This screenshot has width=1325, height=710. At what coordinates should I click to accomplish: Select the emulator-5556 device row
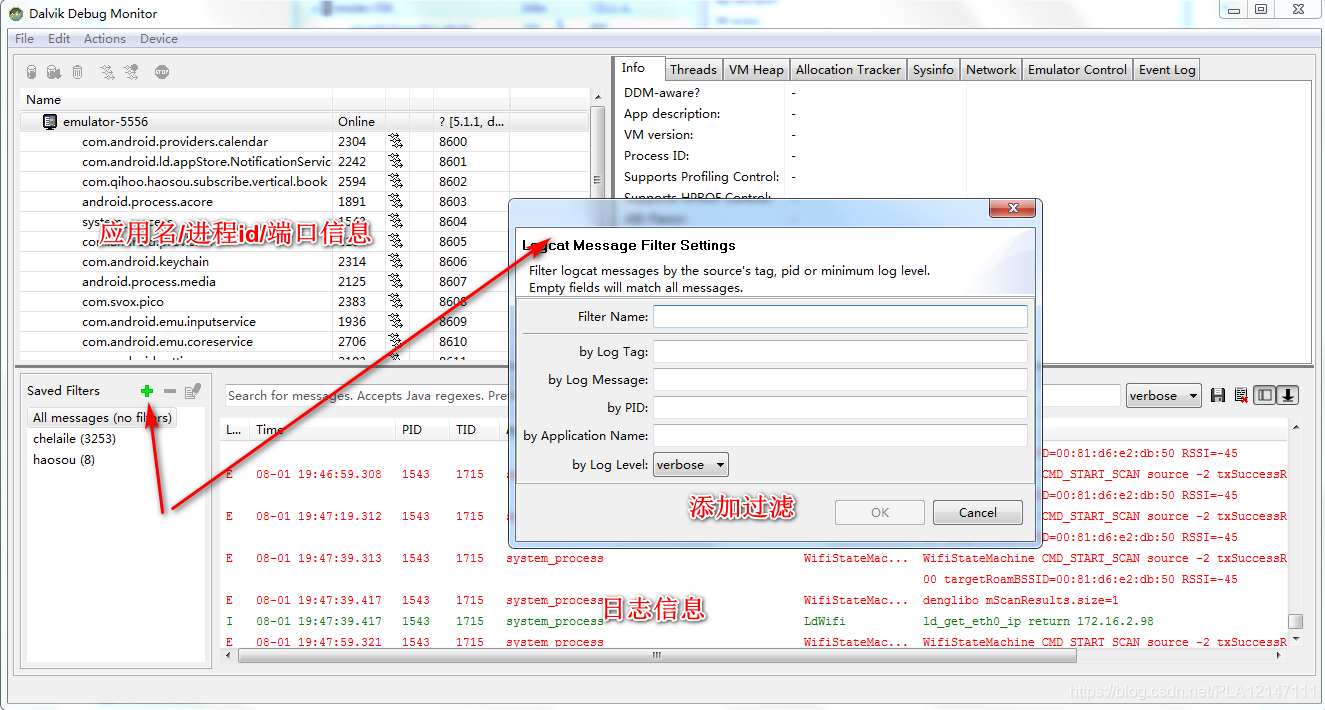(x=305, y=122)
